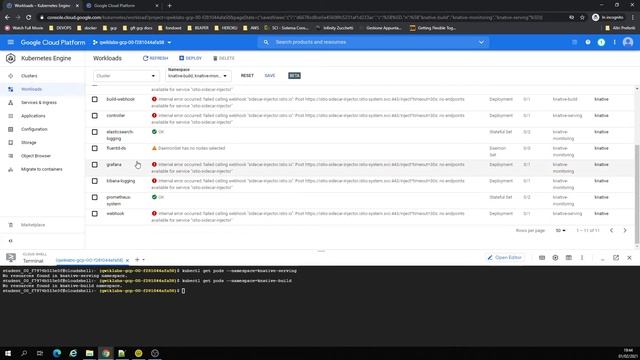Open the grafana workload link

[114, 164]
